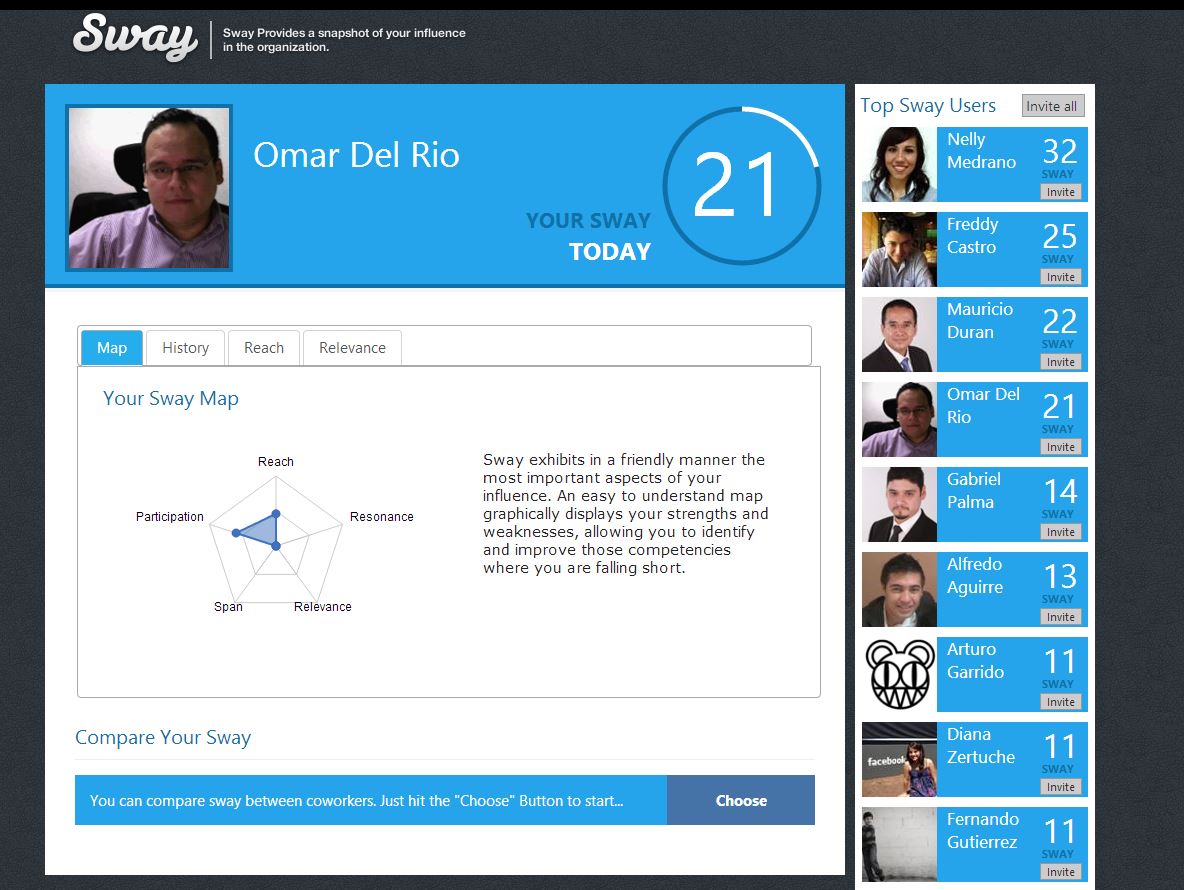Image resolution: width=1184 pixels, height=890 pixels.
Task: Click the name Gabriel Palma
Action: 973,491
